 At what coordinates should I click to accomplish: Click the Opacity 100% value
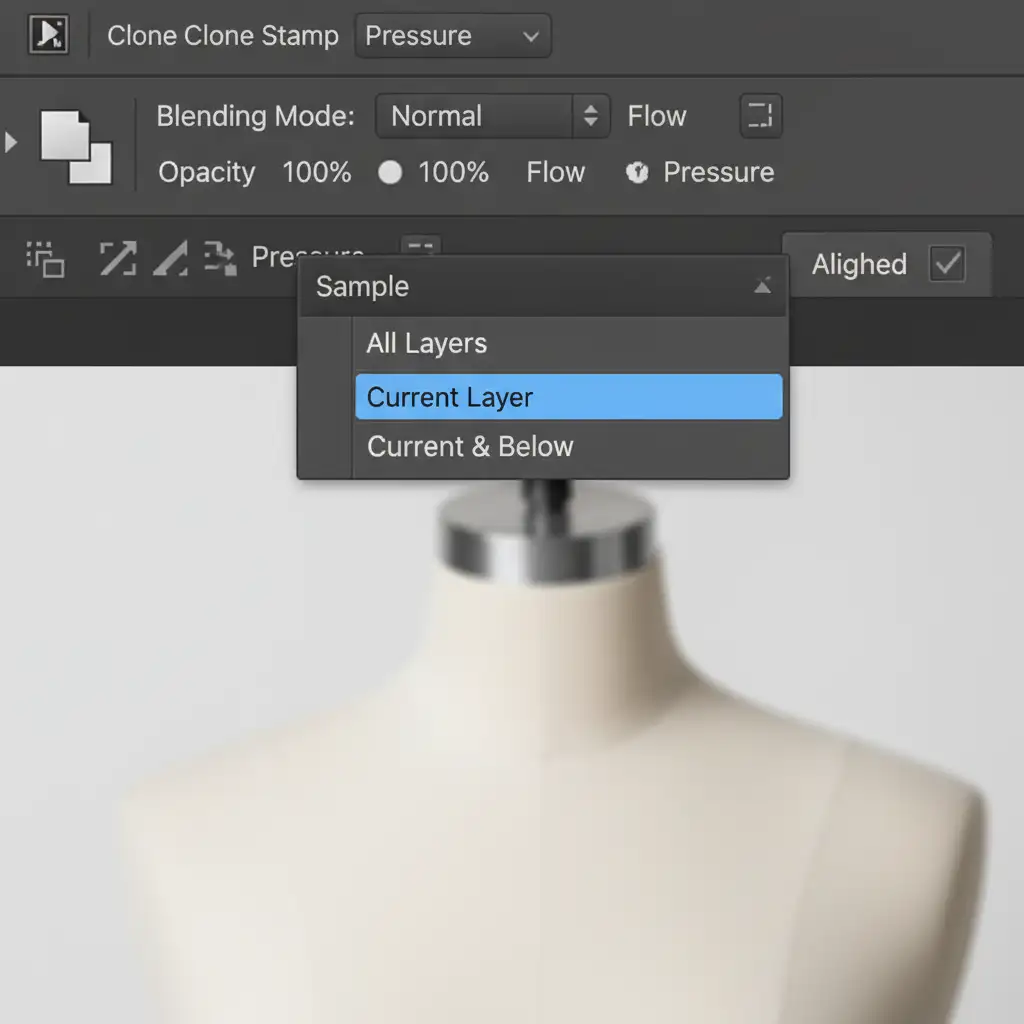tap(316, 173)
